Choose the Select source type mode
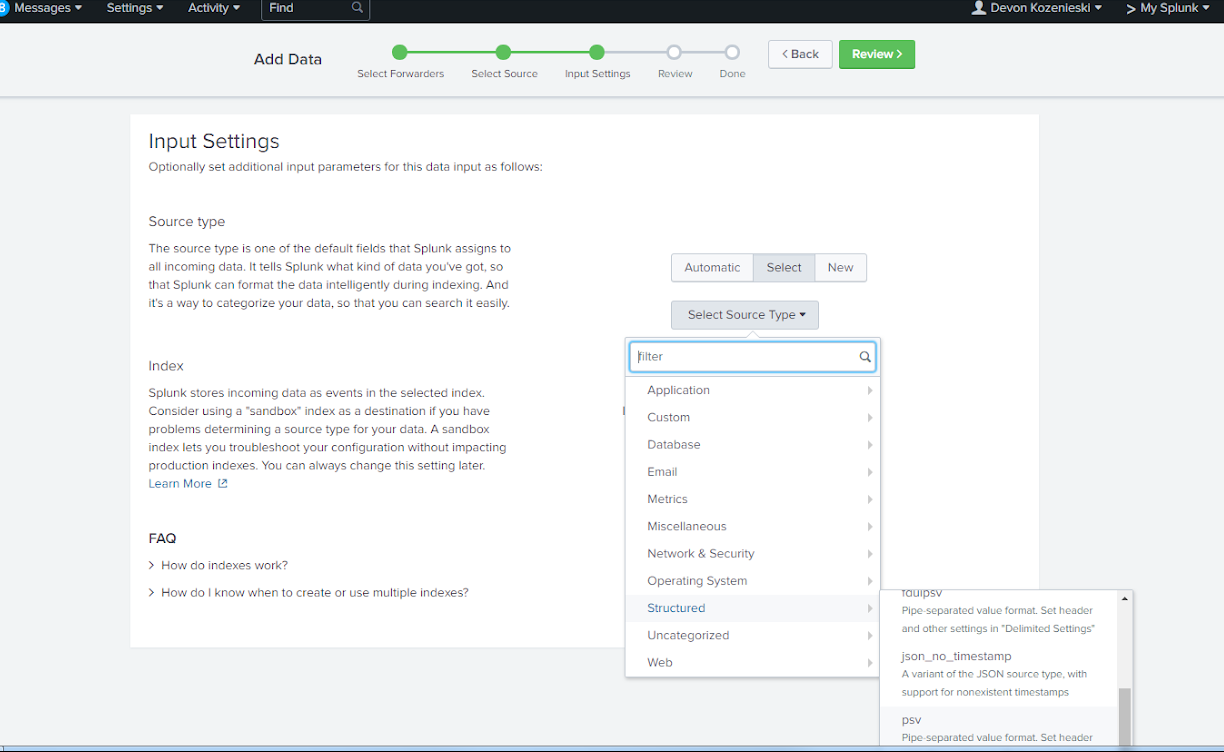This screenshot has height=752, width=1224. 784,268
